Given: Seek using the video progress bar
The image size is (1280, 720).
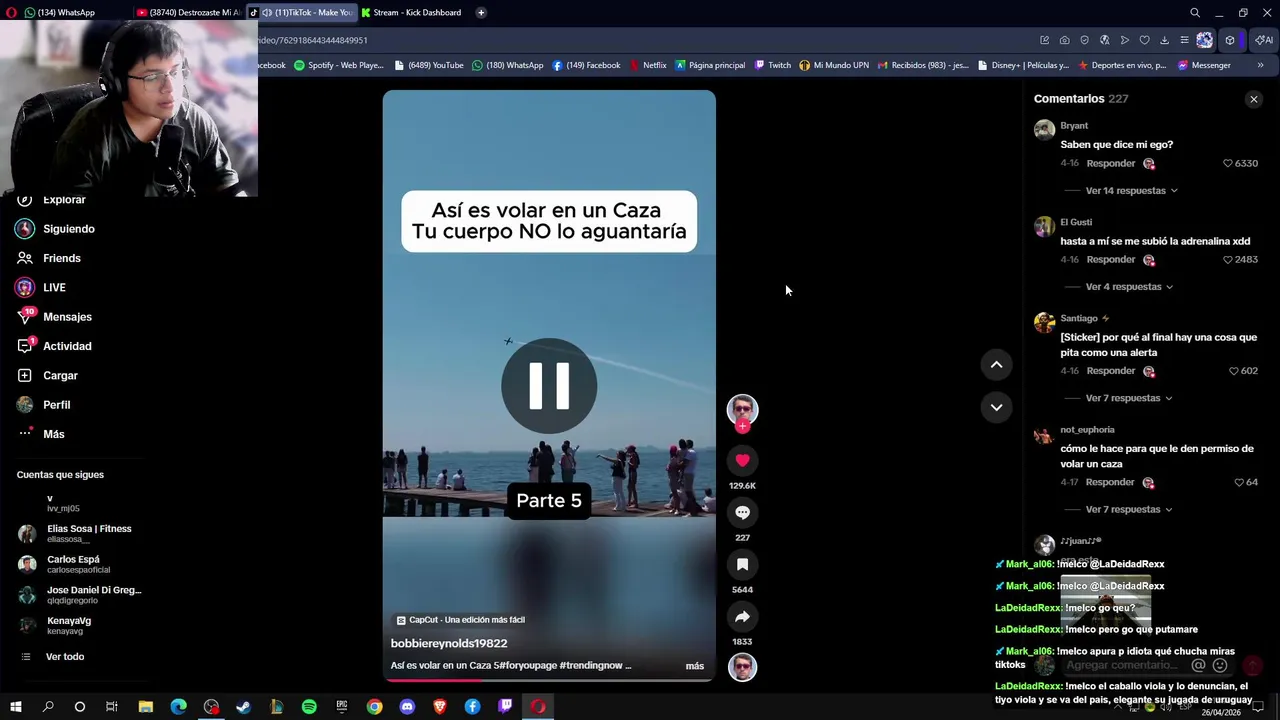Looking at the screenshot, I should click(x=549, y=680).
